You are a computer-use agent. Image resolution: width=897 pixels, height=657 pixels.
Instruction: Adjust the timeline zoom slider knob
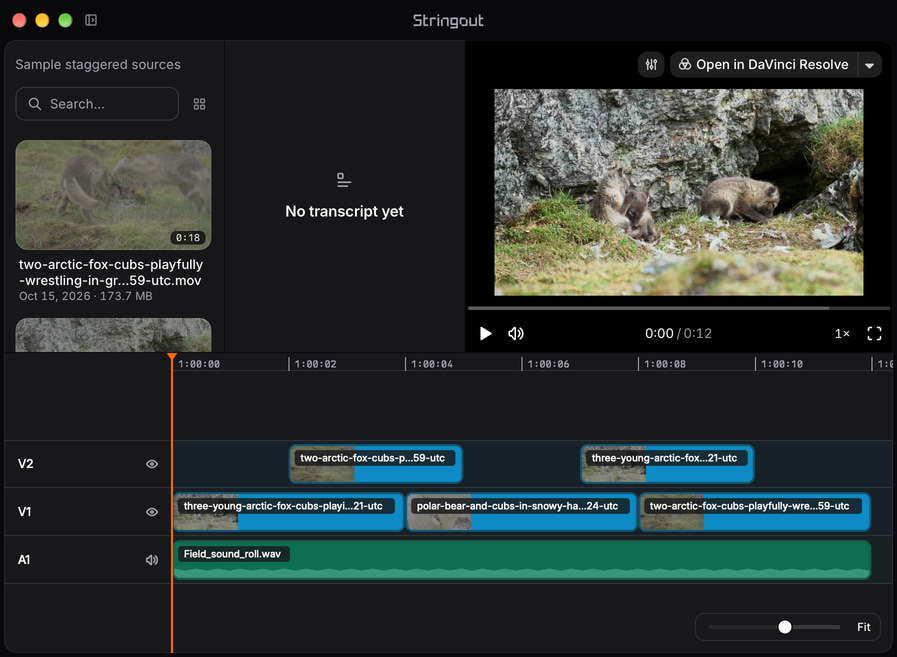point(785,627)
